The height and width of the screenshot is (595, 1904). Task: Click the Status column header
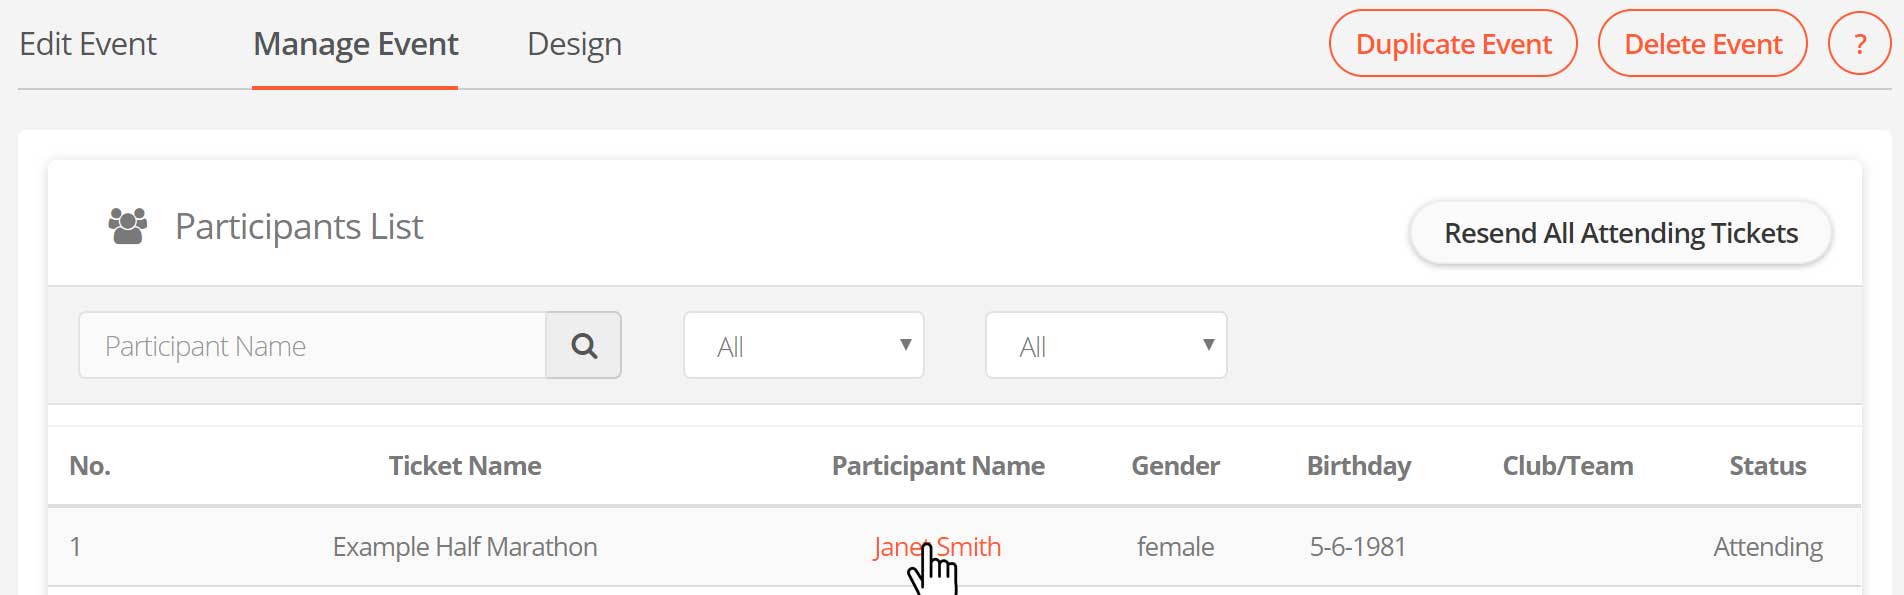pyautogui.click(x=1767, y=466)
